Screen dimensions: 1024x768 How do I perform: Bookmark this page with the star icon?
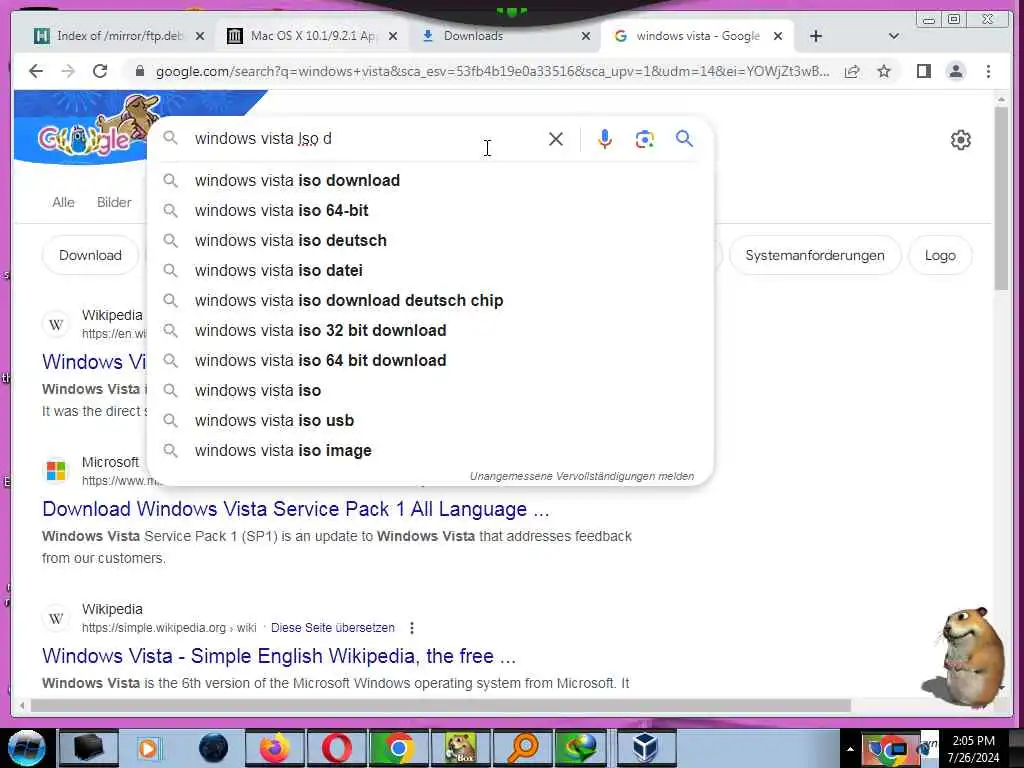click(884, 71)
